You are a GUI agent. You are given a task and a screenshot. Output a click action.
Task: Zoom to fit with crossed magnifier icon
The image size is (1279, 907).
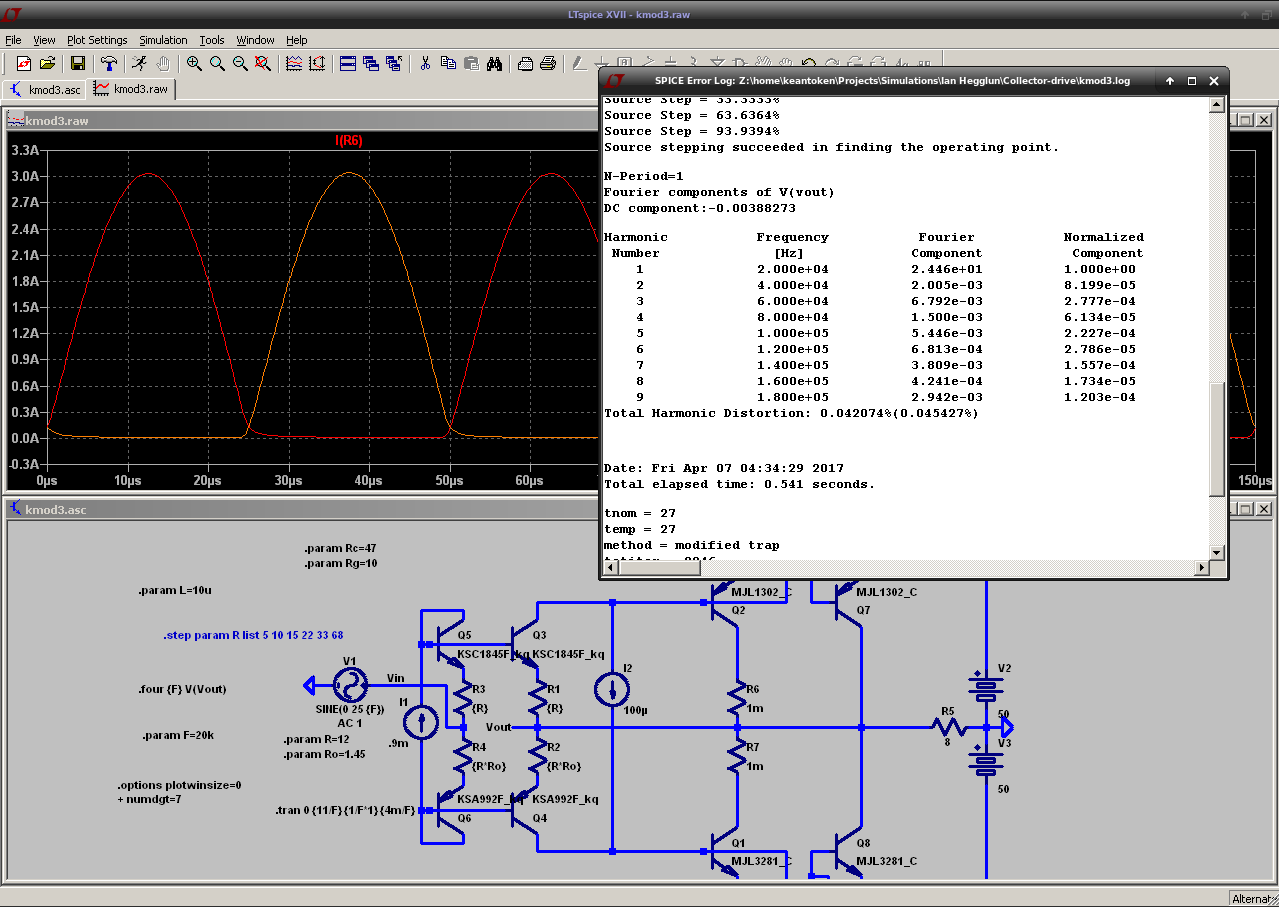263,63
